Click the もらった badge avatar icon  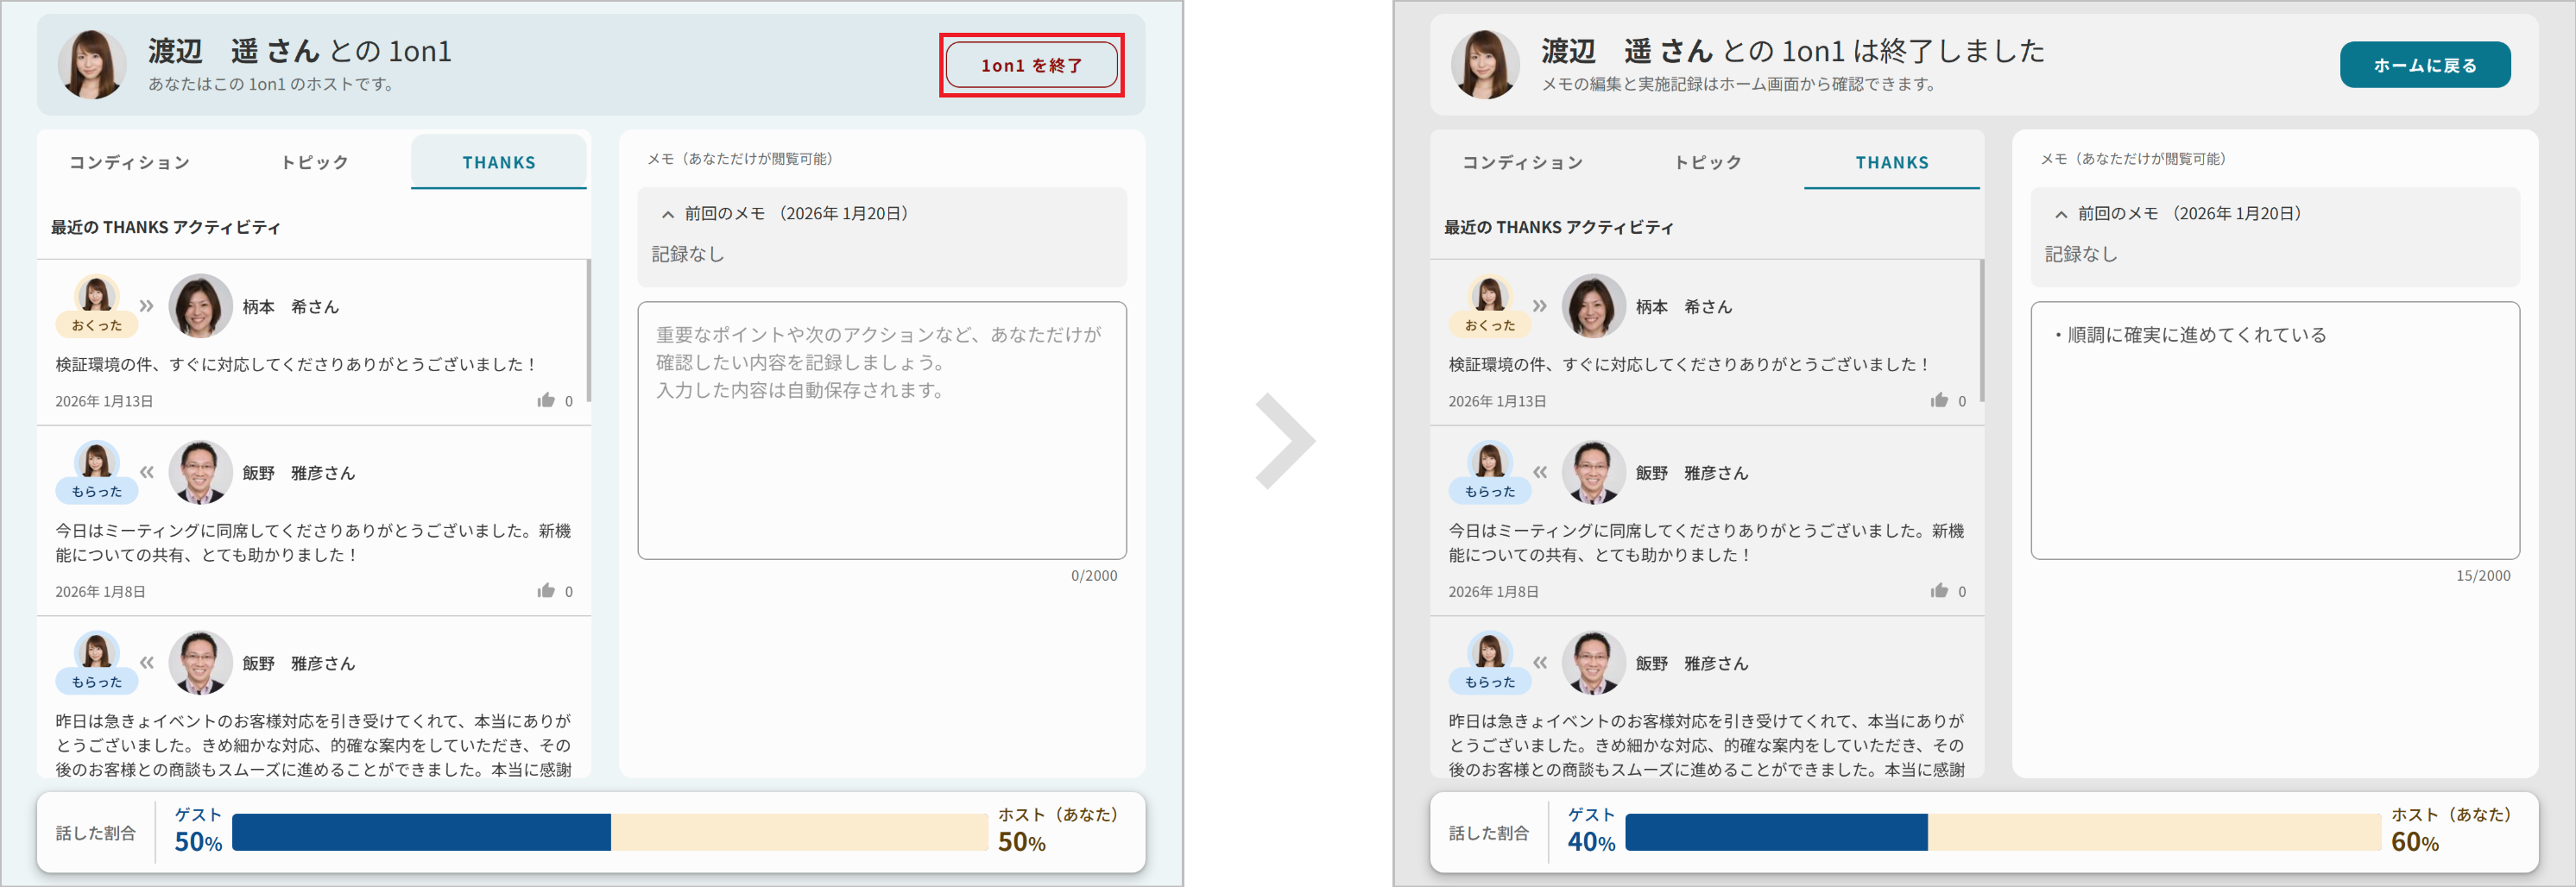[x=96, y=463]
